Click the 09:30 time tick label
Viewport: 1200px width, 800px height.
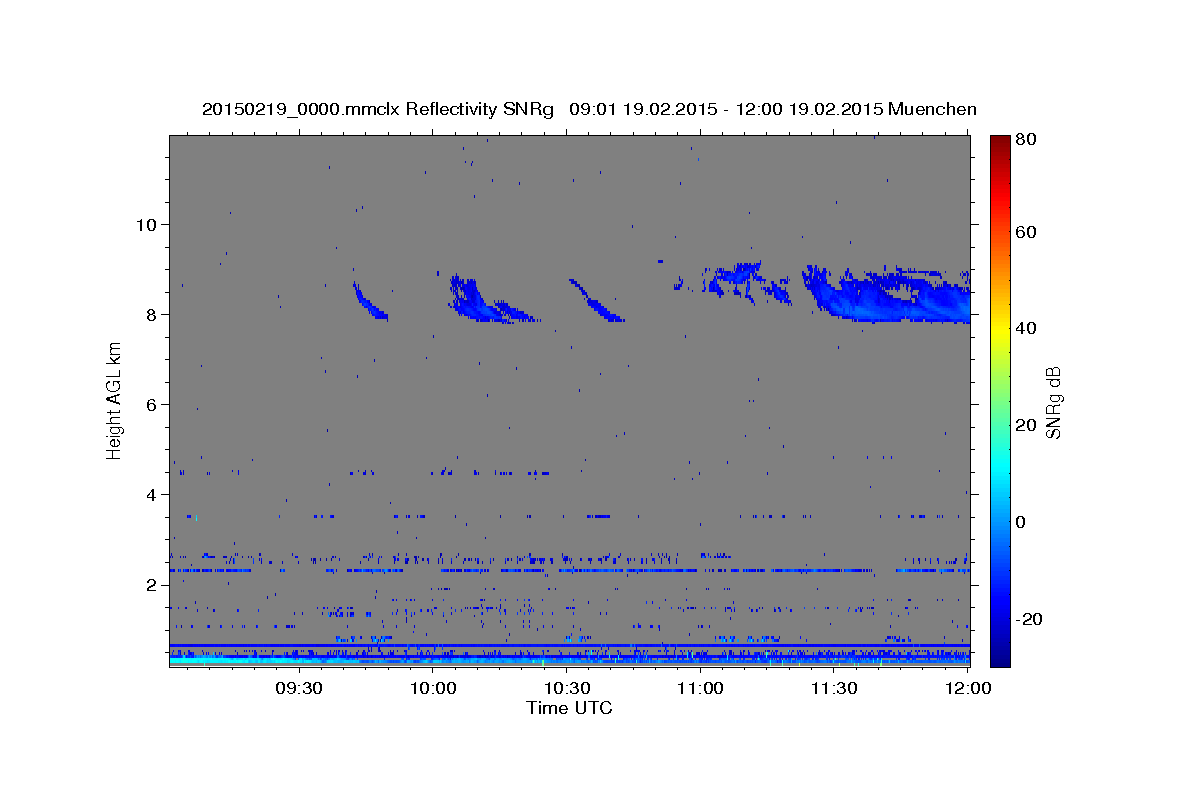[300, 689]
